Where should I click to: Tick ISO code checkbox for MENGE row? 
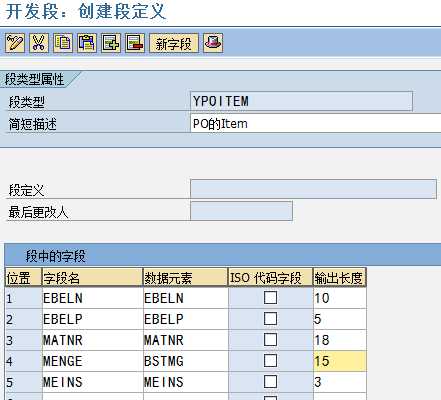tap(270, 361)
